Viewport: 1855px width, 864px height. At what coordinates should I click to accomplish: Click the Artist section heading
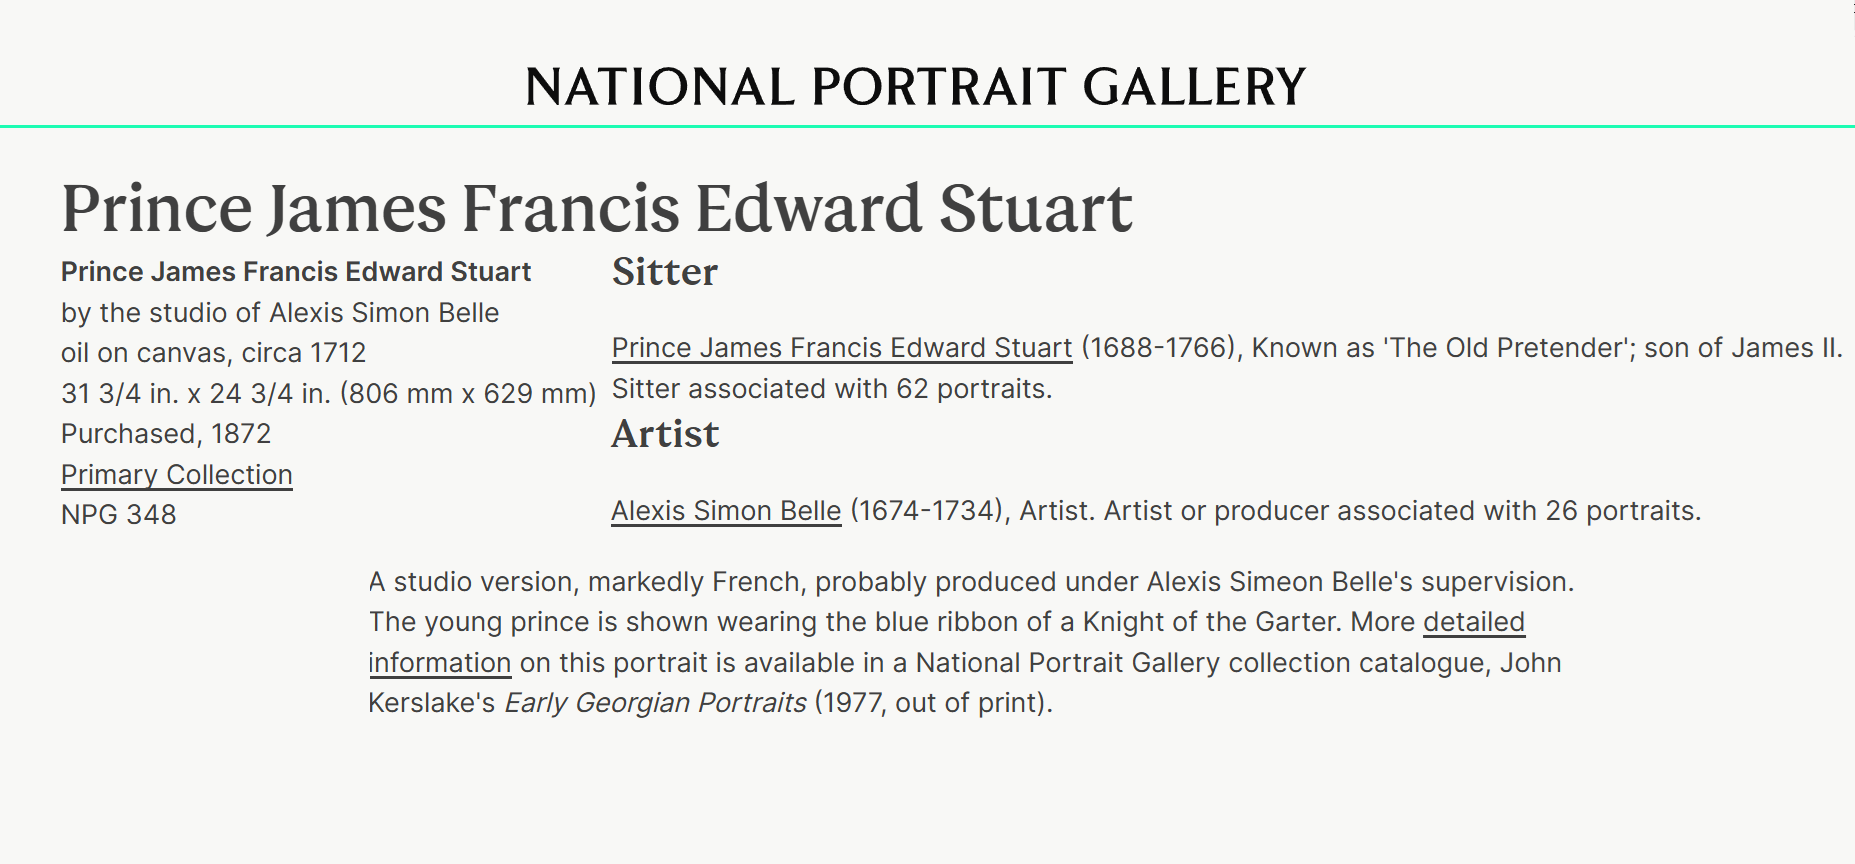pos(665,434)
